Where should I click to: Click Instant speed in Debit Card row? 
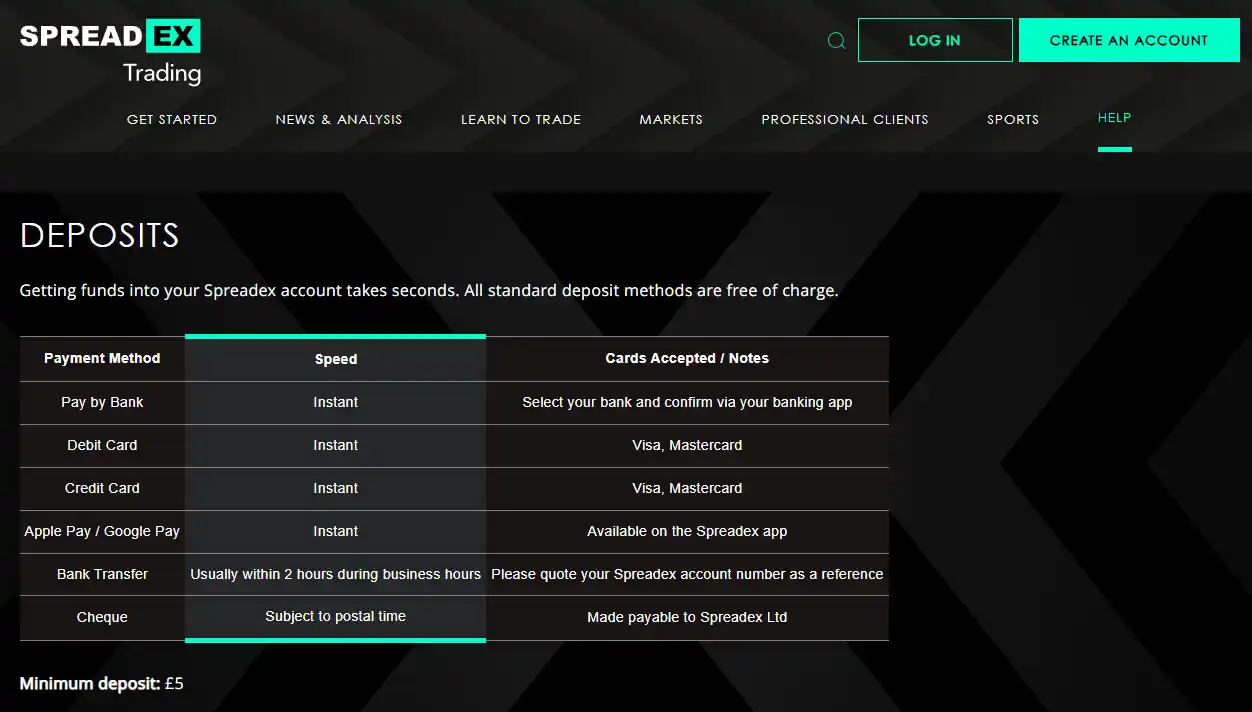point(336,445)
